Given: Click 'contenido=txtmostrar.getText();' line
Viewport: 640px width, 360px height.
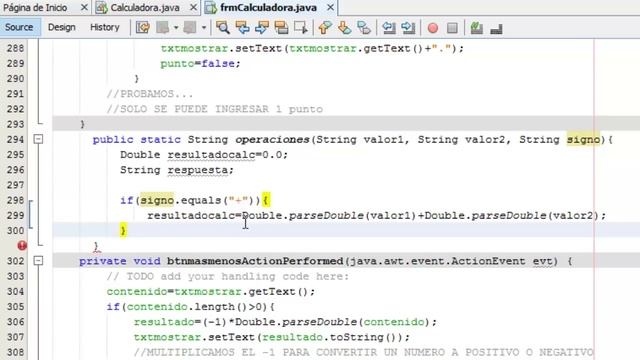Looking at the screenshot, I should (x=211, y=292).
